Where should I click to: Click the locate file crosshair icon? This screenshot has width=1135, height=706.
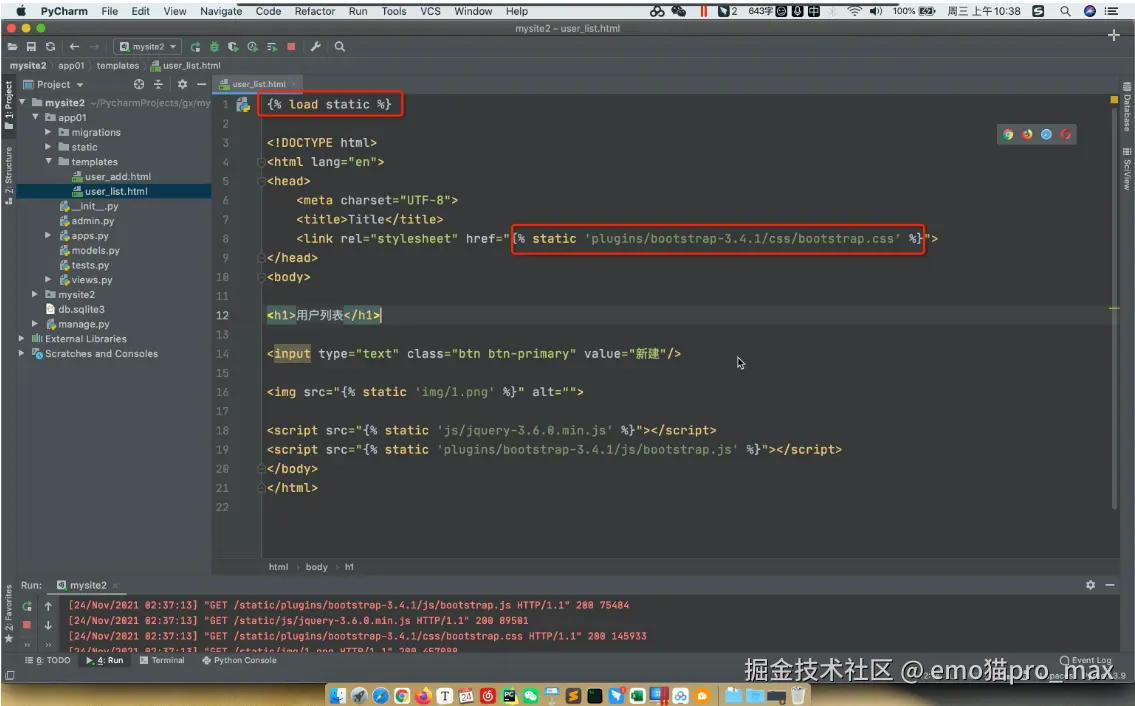pos(139,84)
